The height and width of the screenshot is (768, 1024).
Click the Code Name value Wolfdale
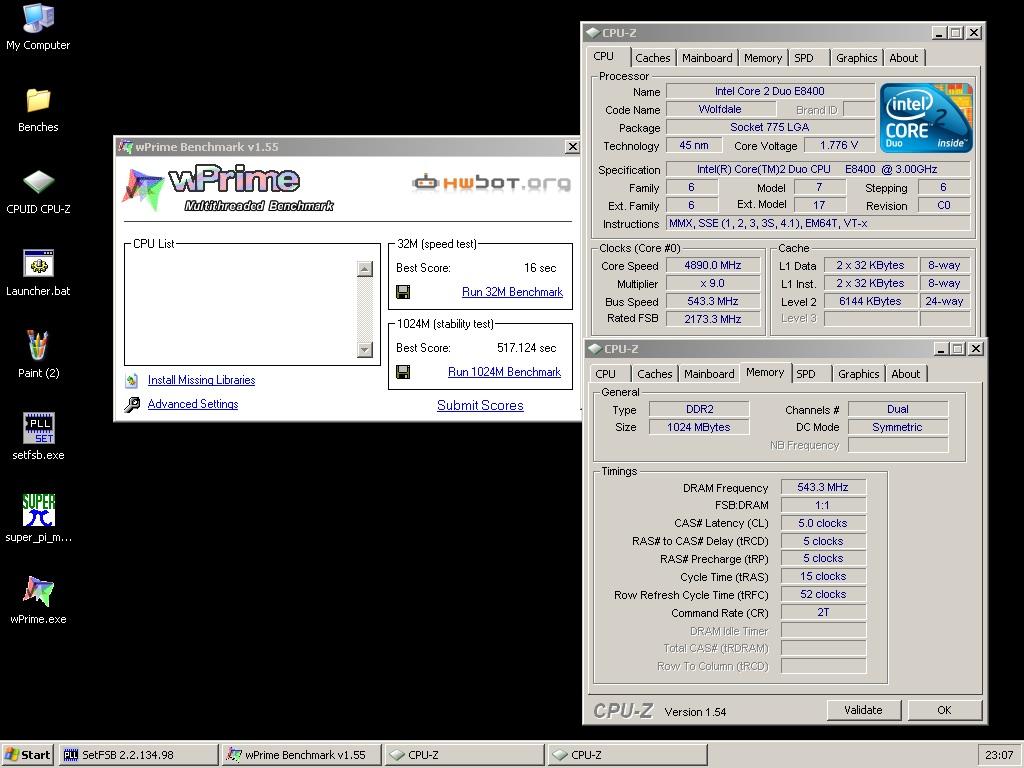(x=720, y=110)
